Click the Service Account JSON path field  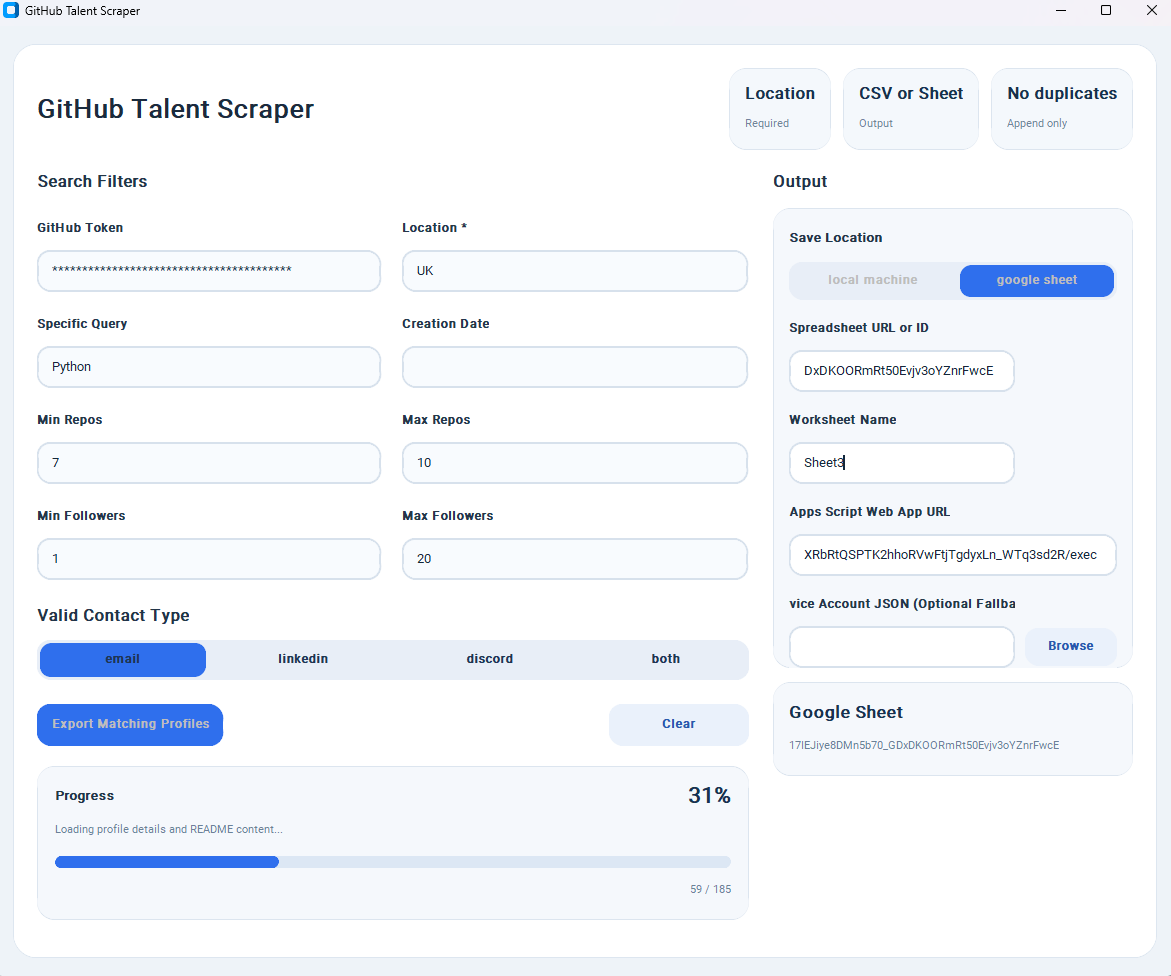coord(901,647)
